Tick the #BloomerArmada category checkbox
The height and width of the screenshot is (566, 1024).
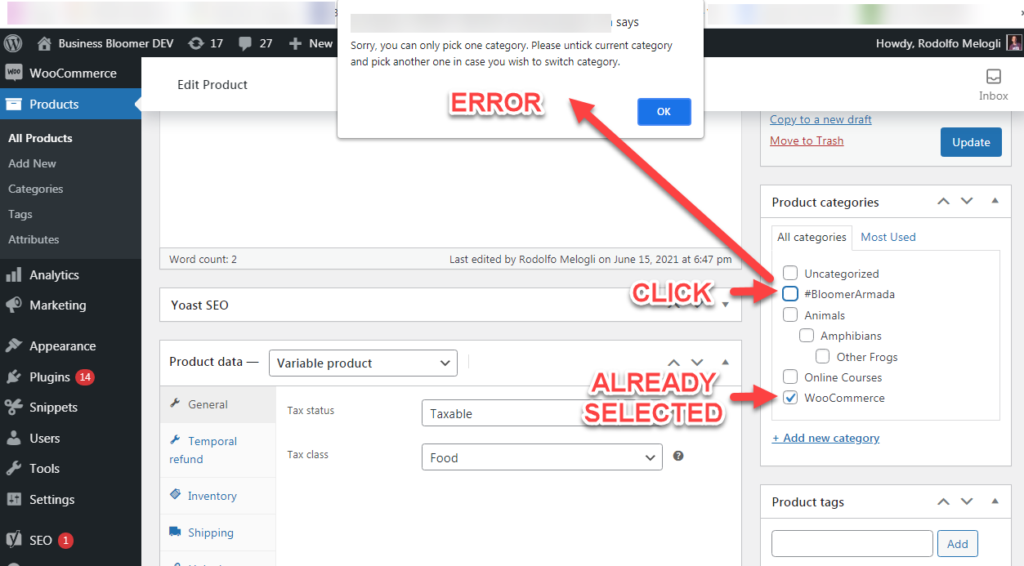[790, 294]
